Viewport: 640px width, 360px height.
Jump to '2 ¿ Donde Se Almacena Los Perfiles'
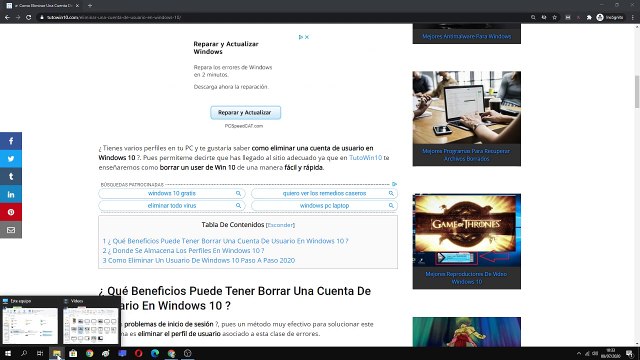pyautogui.click(x=183, y=251)
